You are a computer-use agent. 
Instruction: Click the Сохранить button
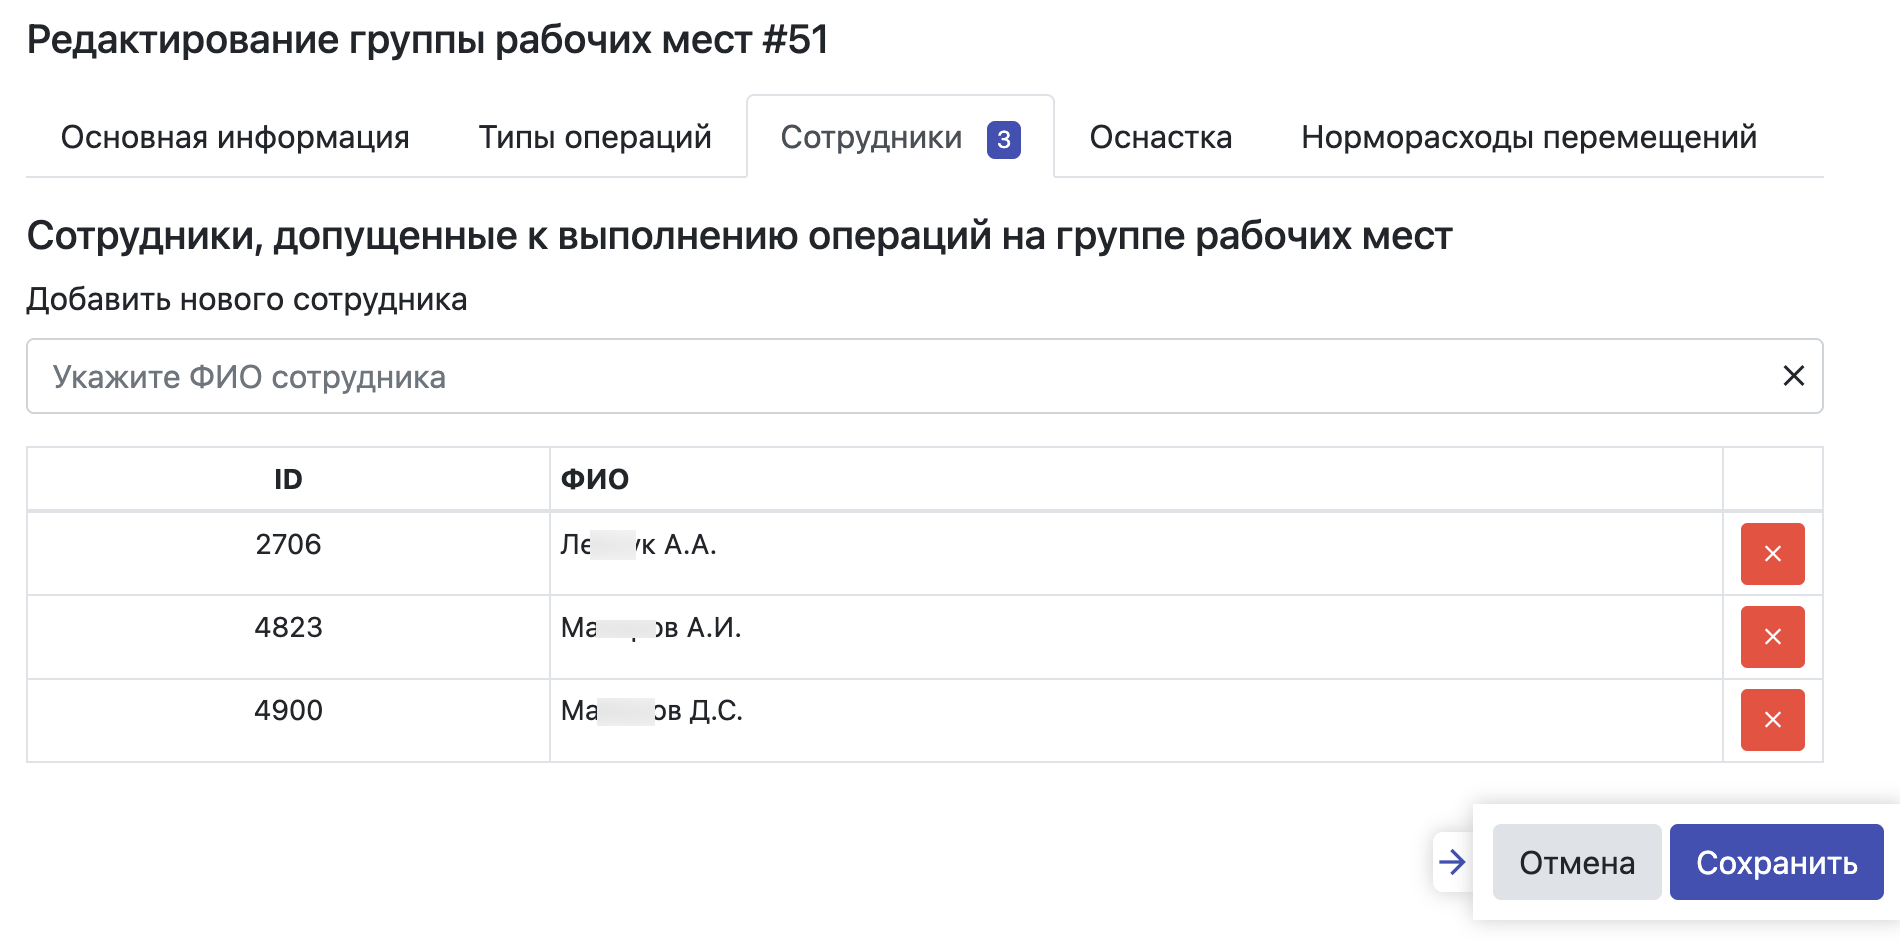click(1776, 862)
